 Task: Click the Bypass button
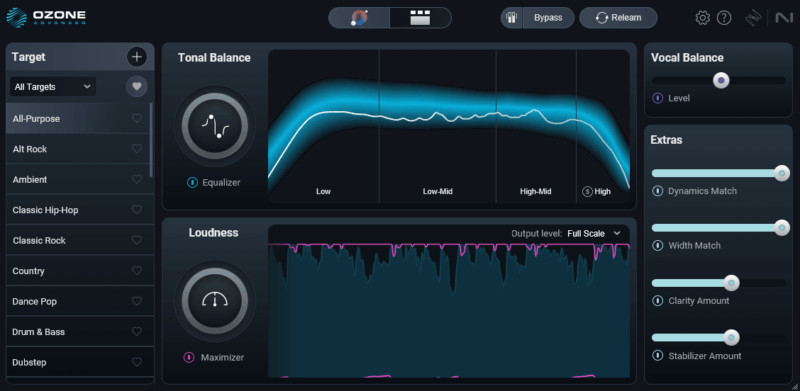(x=548, y=18)
